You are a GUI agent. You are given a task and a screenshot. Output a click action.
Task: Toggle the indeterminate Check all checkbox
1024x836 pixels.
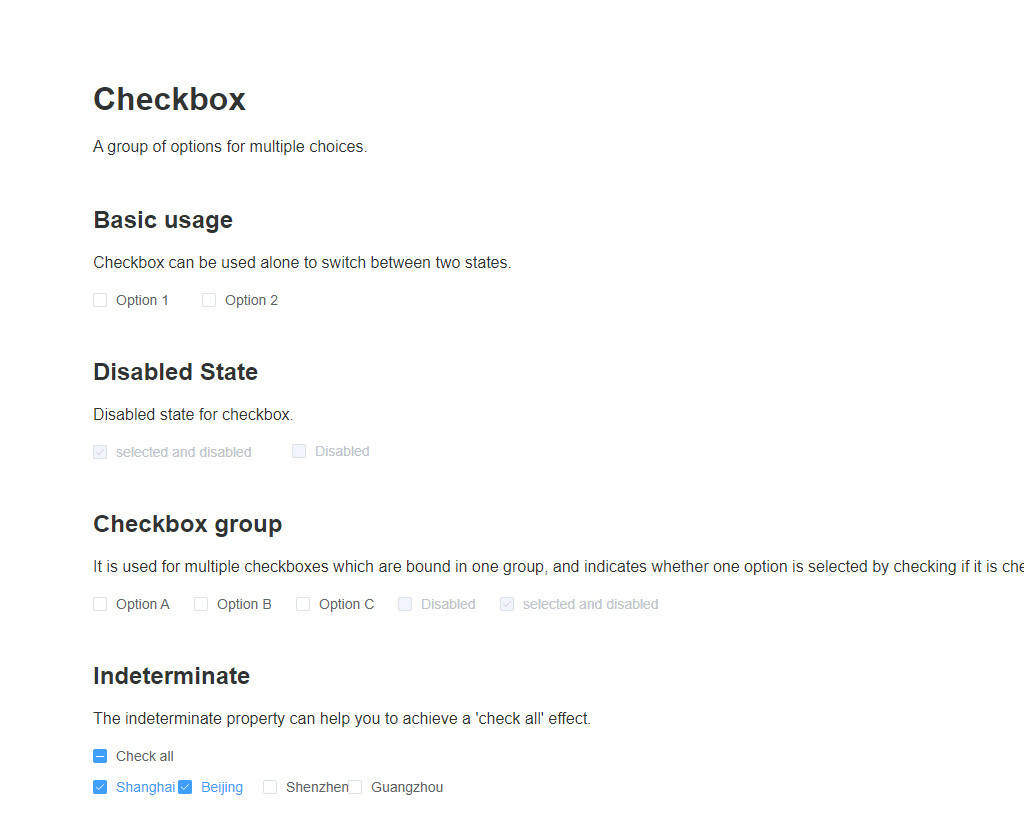pos(100,756)
